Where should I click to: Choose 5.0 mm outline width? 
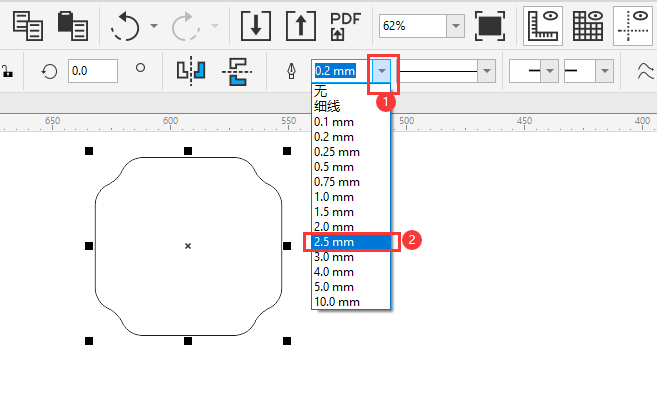point(351,287)
